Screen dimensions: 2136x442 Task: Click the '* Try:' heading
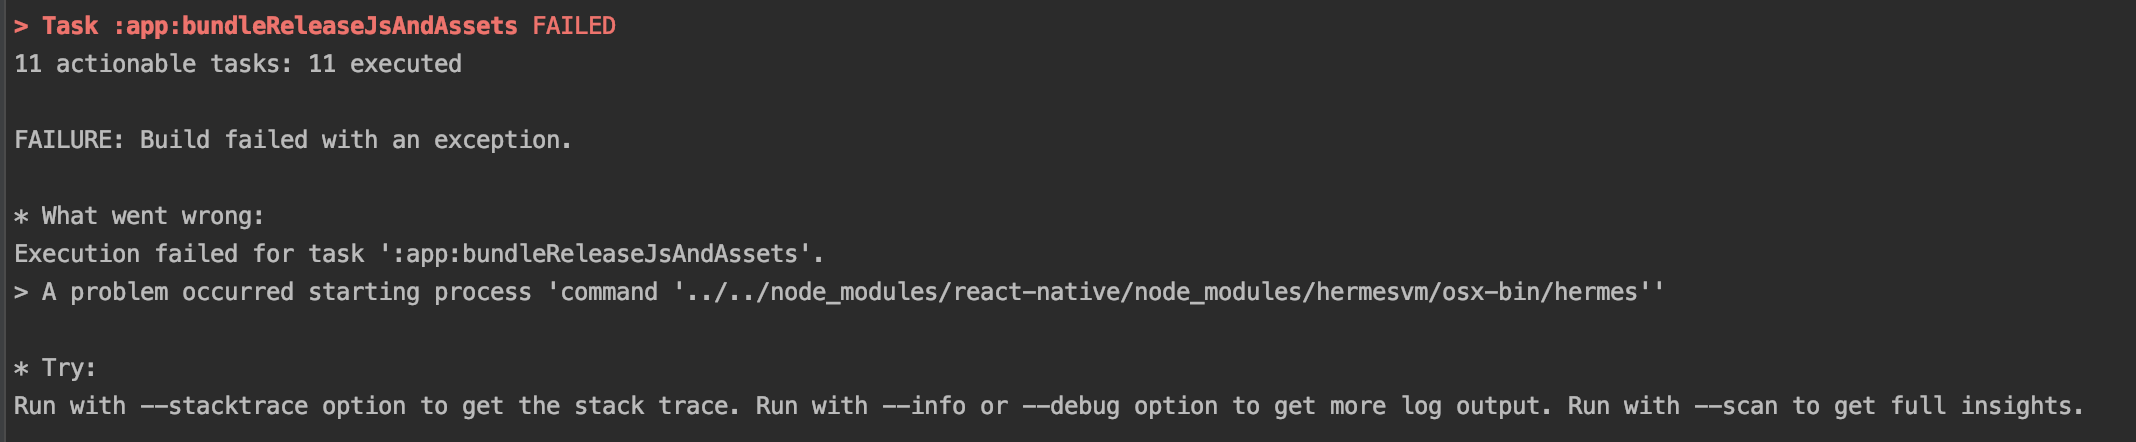55,368
